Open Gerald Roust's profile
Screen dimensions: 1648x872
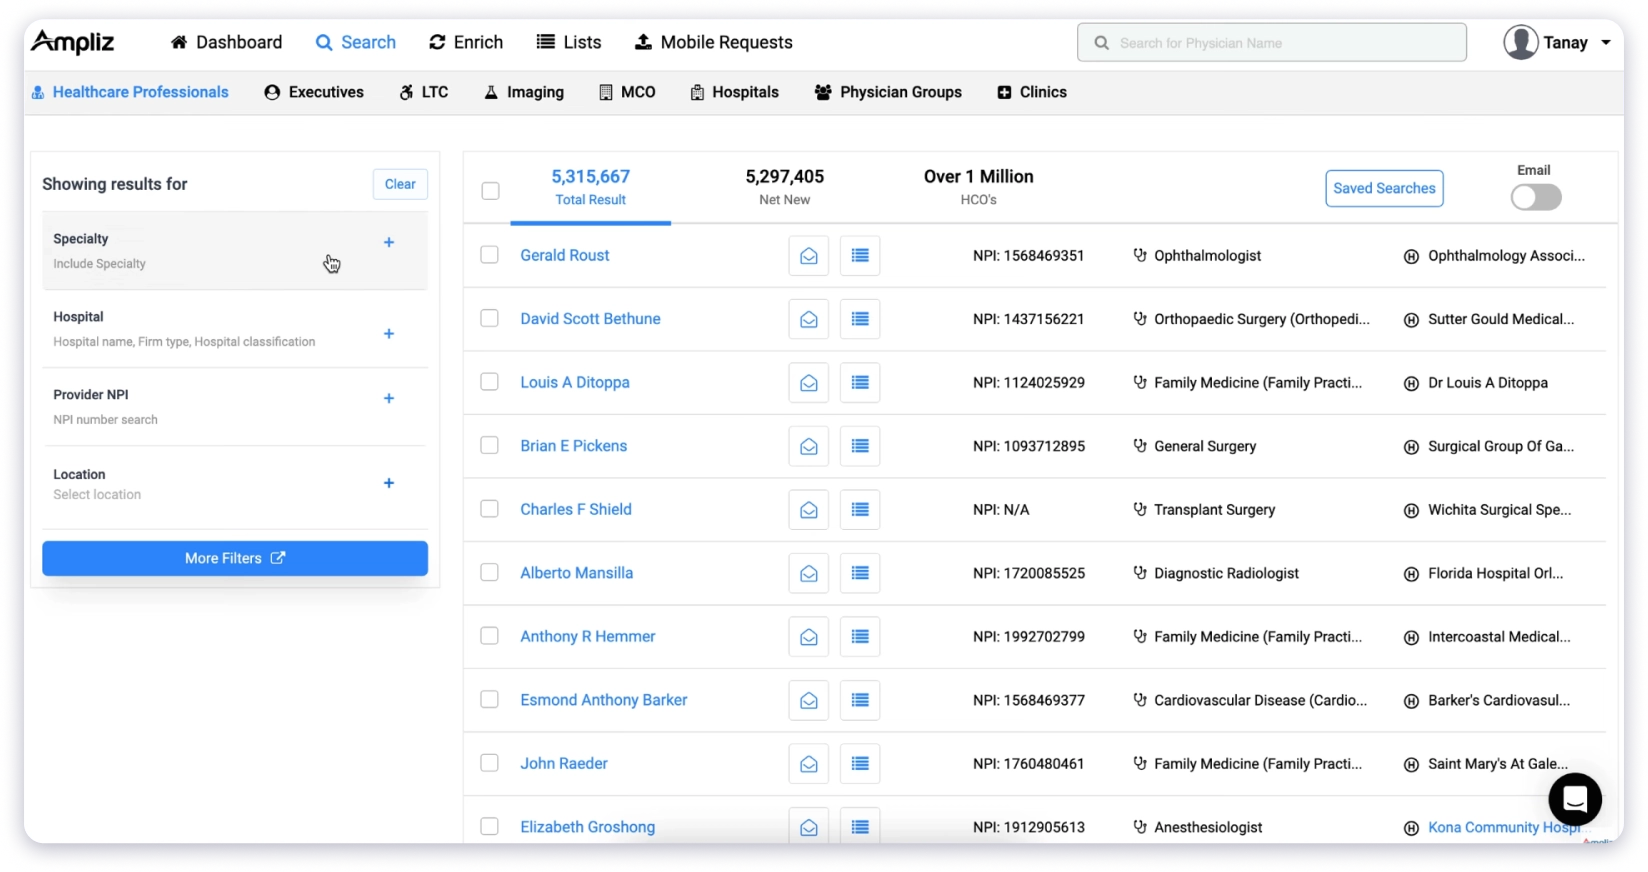click(x=565, y=255)
